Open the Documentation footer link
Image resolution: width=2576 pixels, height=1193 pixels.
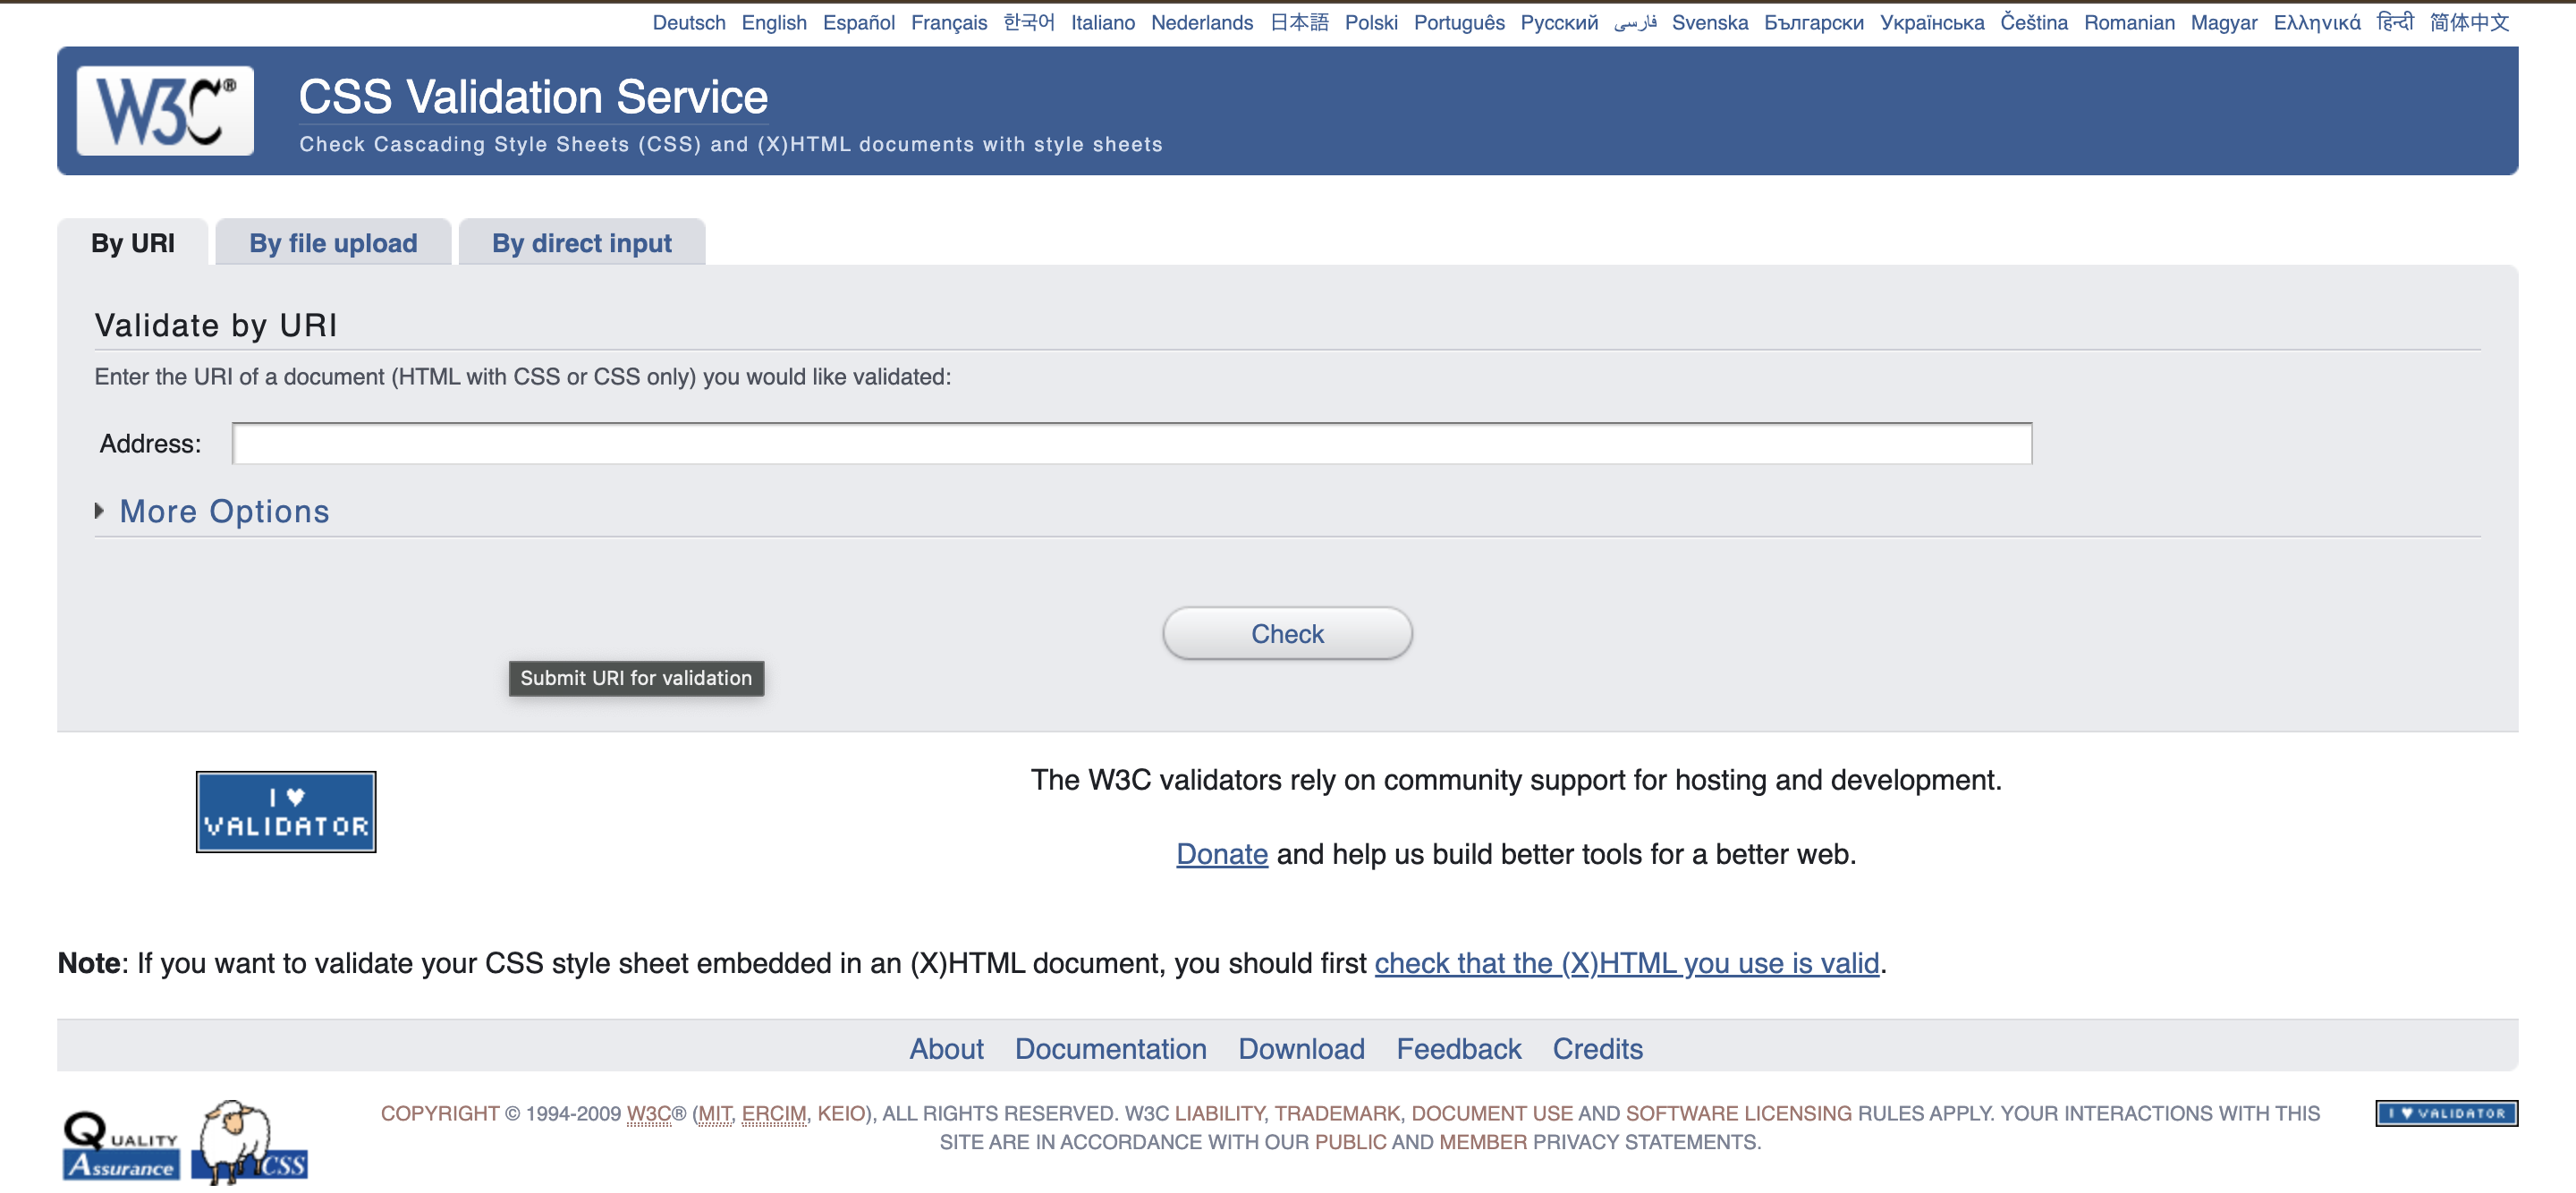point(1111,1048)
